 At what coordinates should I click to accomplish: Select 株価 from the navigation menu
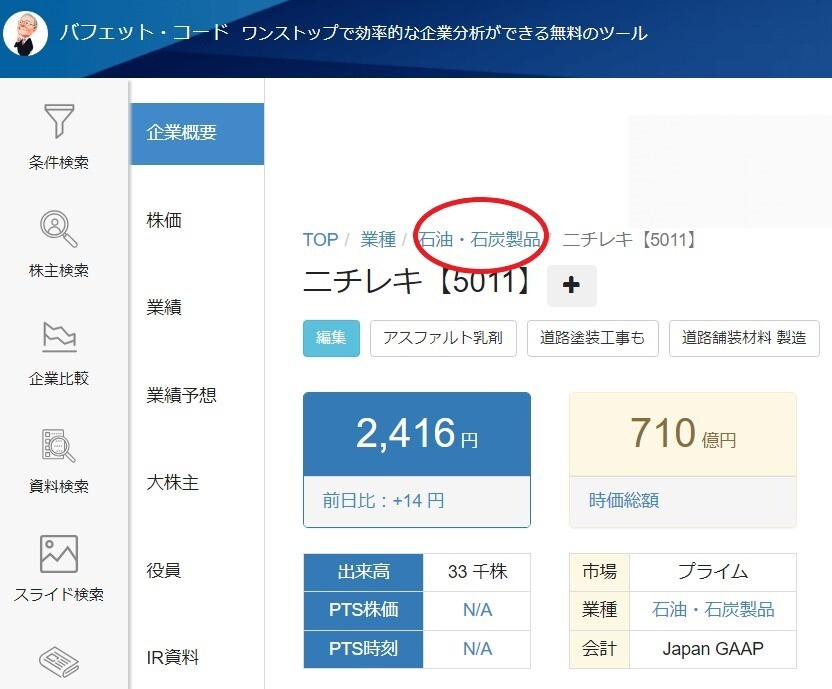tap(163, 220)
